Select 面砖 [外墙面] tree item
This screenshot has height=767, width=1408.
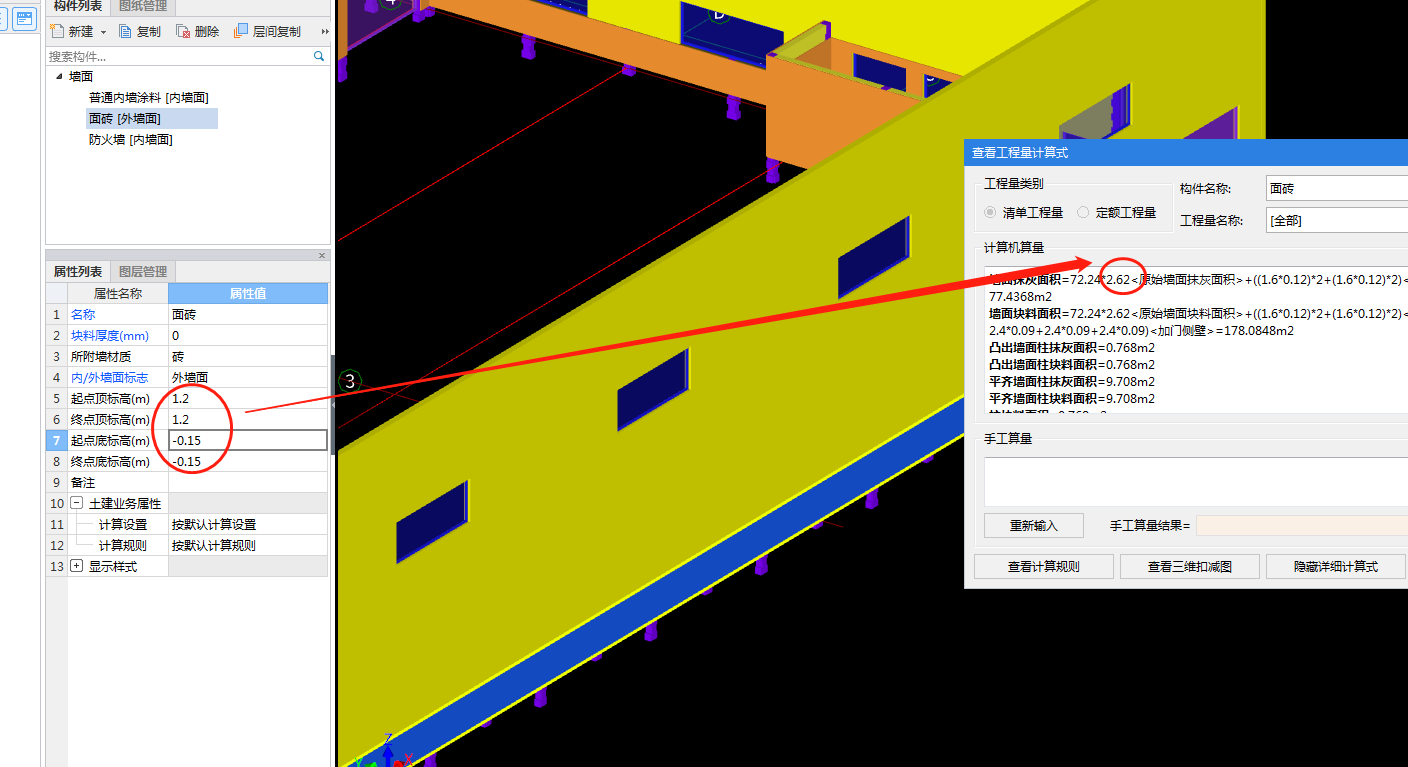(125, 118)
